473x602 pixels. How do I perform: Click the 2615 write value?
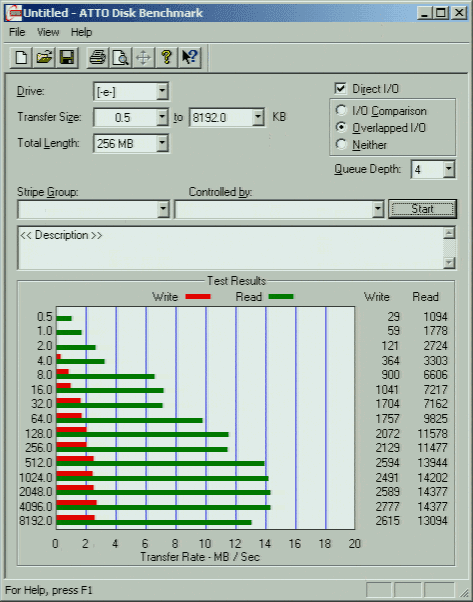[387, 521]
